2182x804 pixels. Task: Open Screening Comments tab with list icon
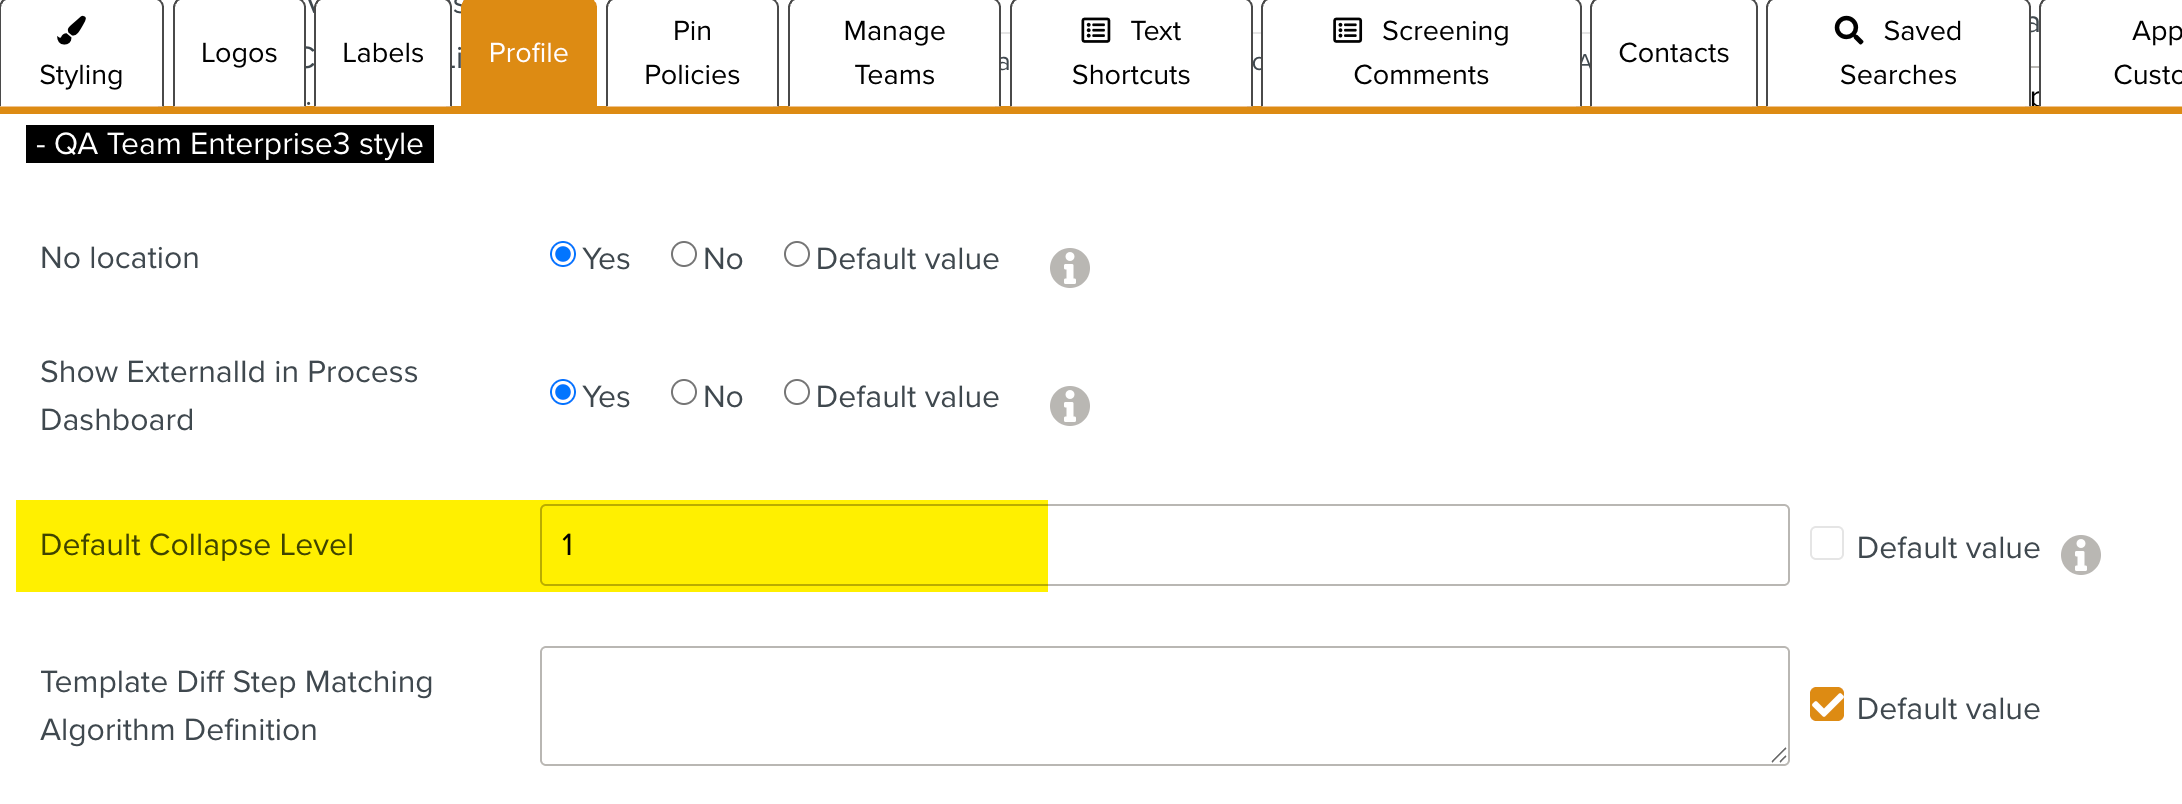pyautogui.click(x=1420, y=54)
